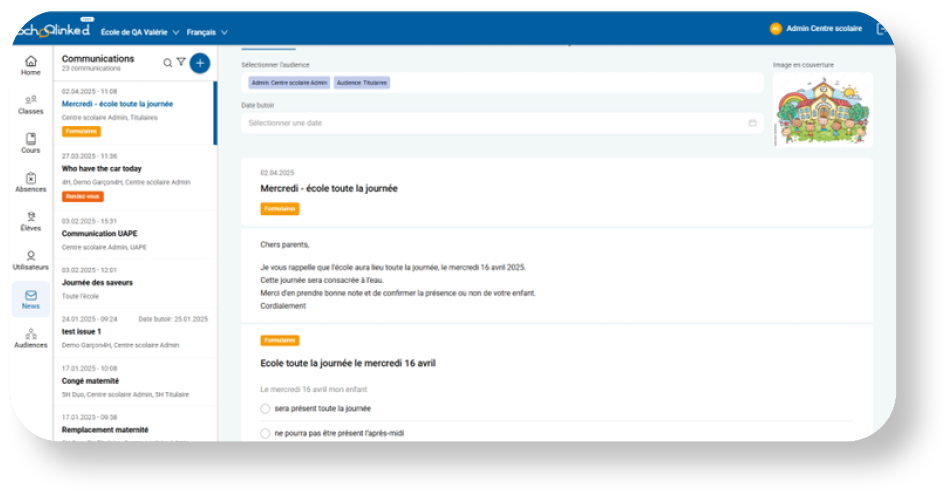Image resolution: width=951 pixels, height=496 pixels.
Task: Click the Formulaires tag in first list item
Action: 81,132
